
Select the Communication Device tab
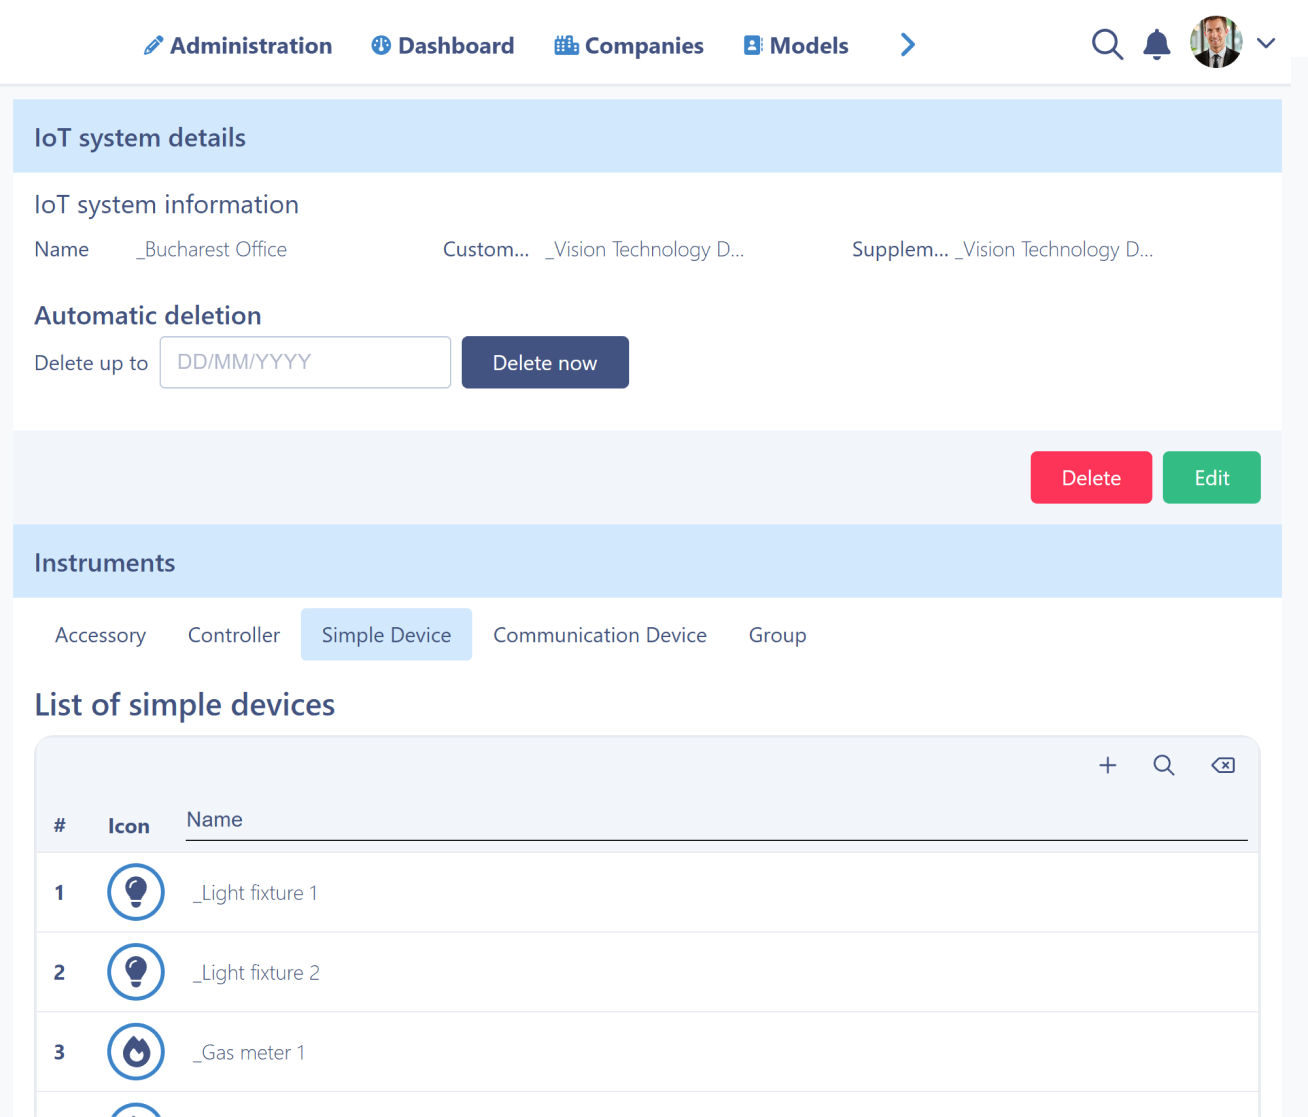click(600, 635)
